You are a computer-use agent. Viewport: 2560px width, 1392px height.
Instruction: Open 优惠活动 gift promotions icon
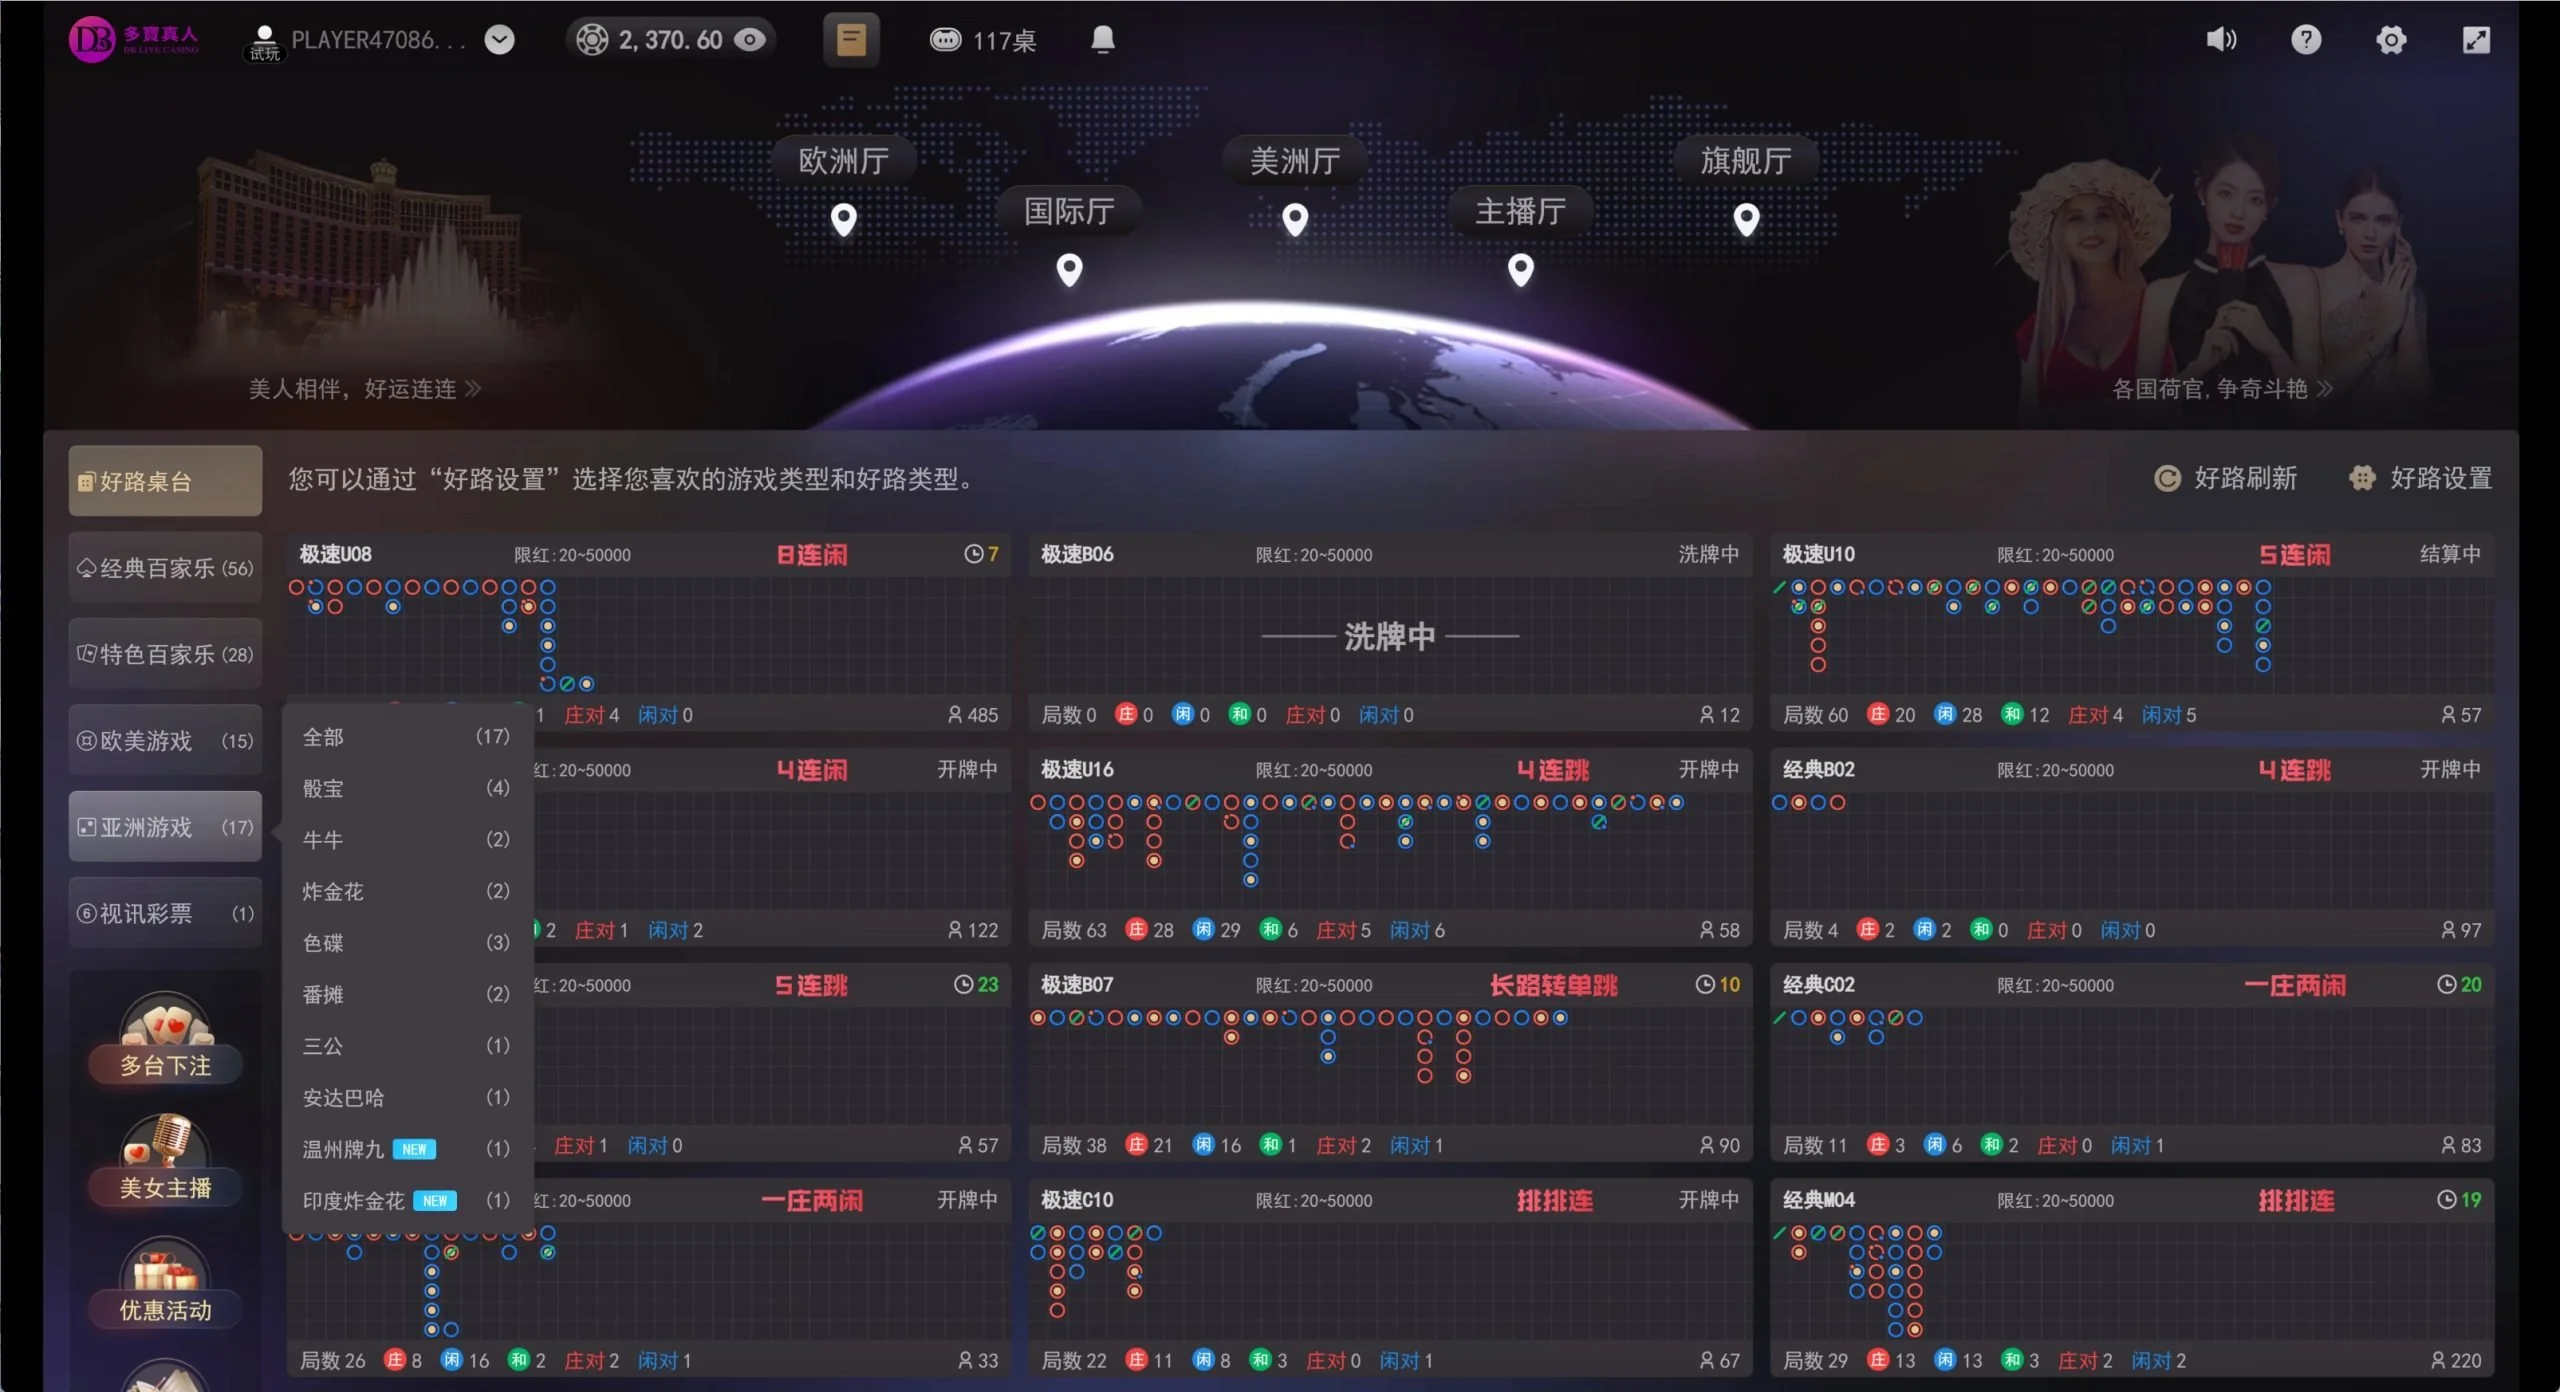[x=165, y=1283]
